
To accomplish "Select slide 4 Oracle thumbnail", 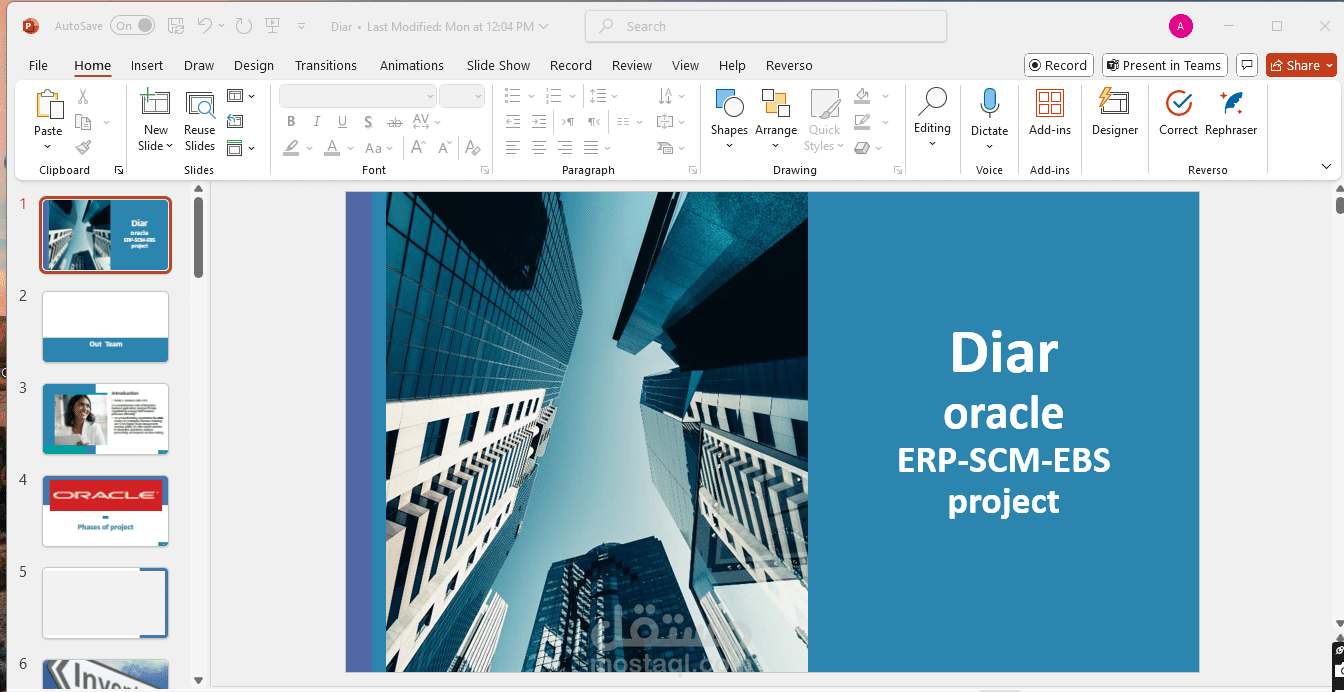I will point(105,511).
